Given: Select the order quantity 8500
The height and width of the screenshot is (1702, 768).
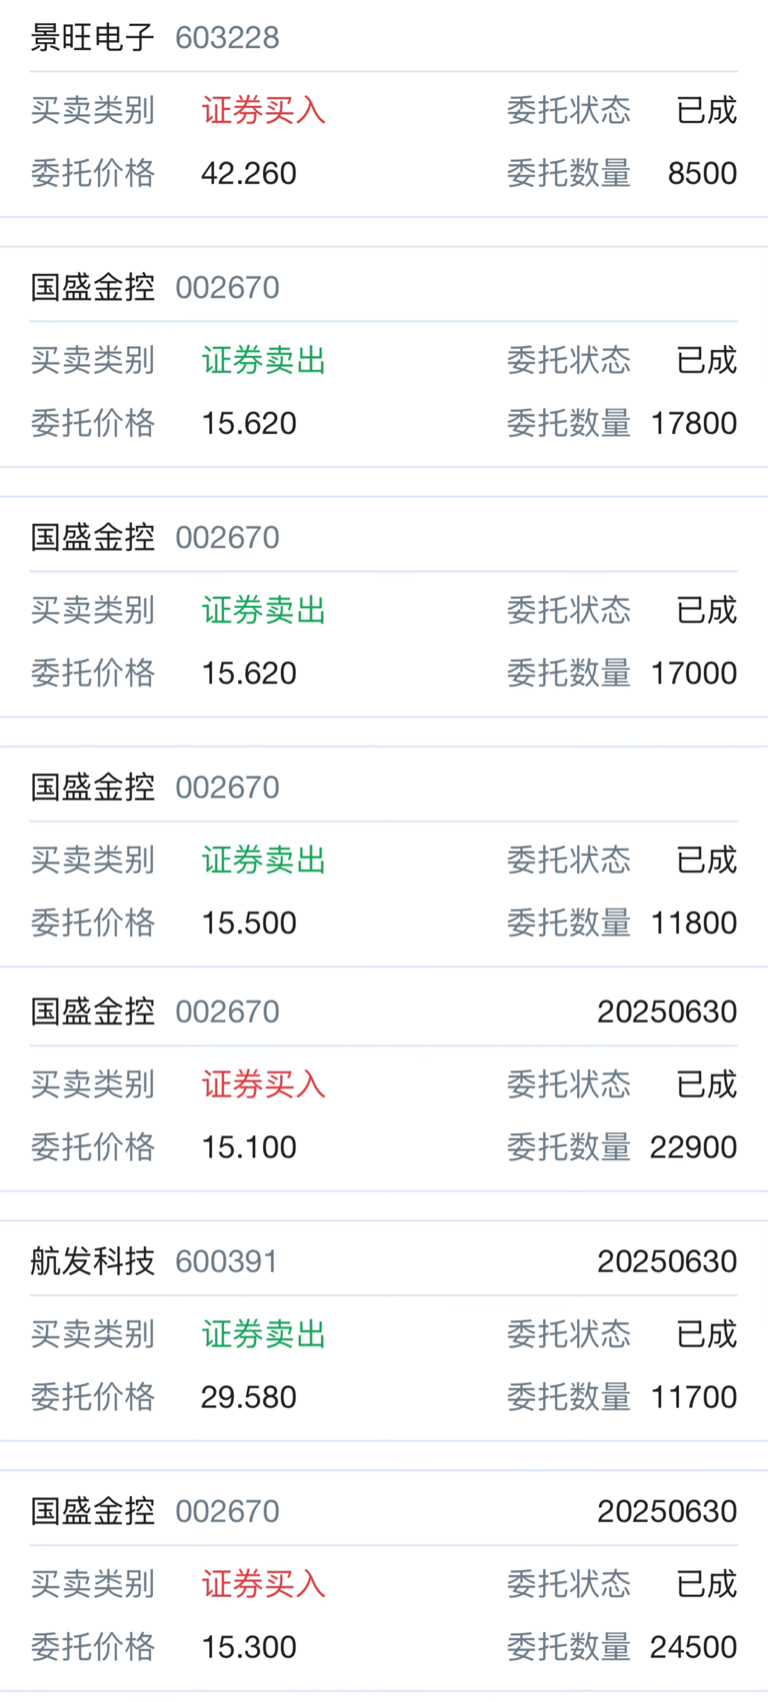Looking at the screenshot, I should (702, 173).
